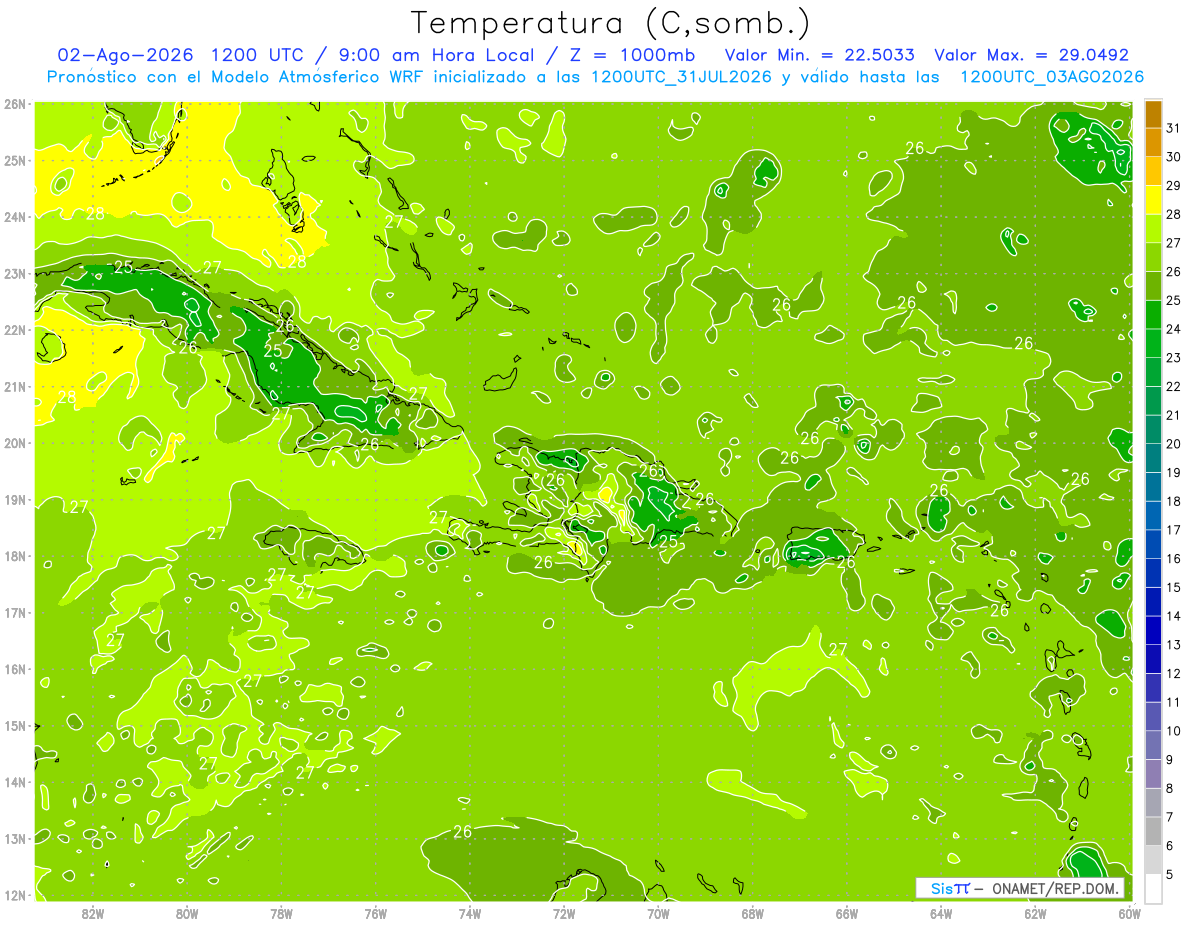
Task: Click the 15N latitude axis label
Action: coord(15,726)
